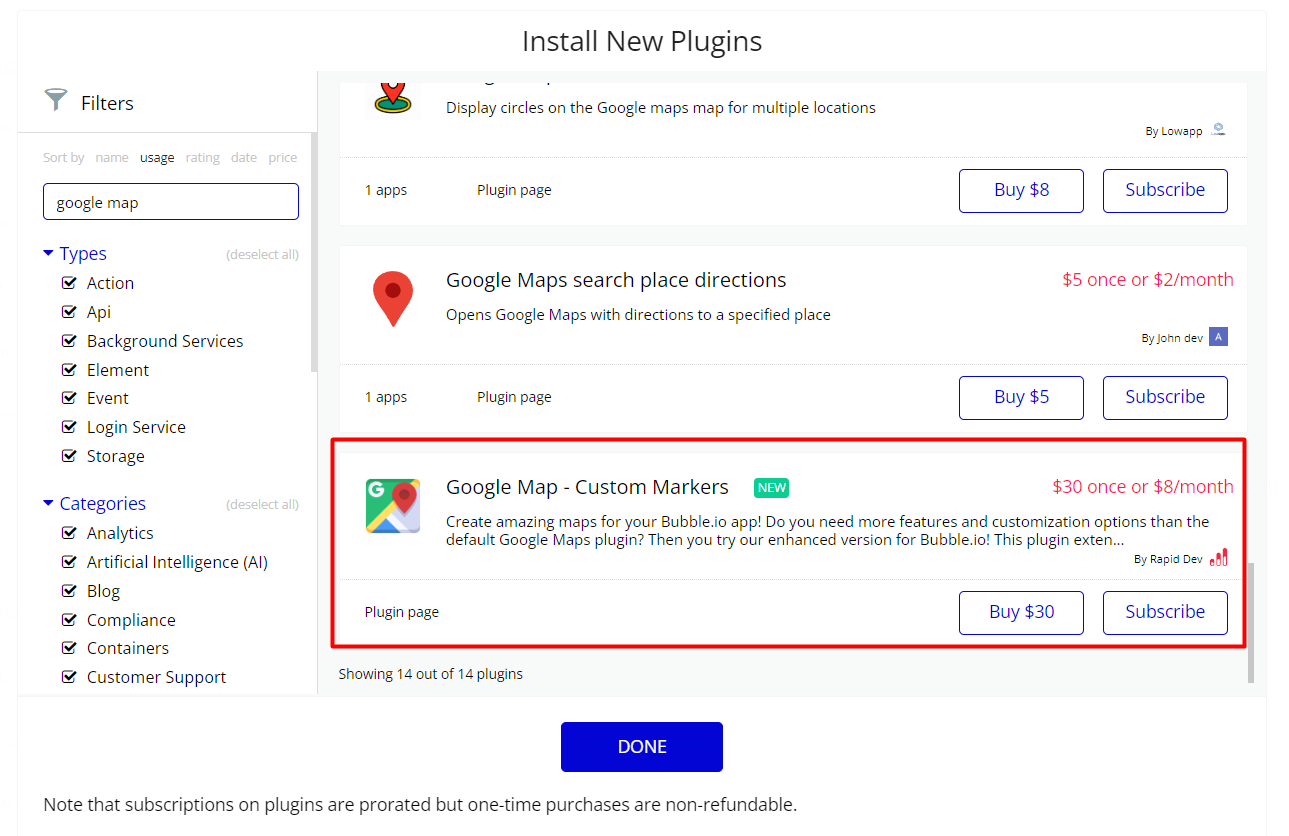
Task: Sort plugins by rating
Action: click(202, 158)
